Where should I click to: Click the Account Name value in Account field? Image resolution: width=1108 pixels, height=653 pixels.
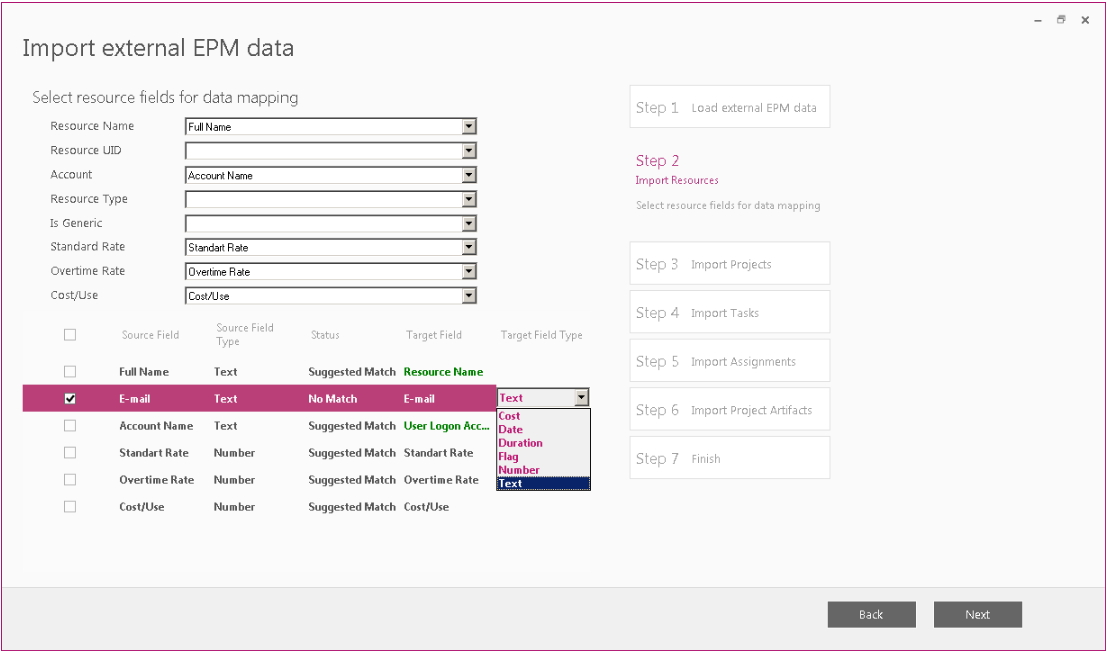pos(220,175)
